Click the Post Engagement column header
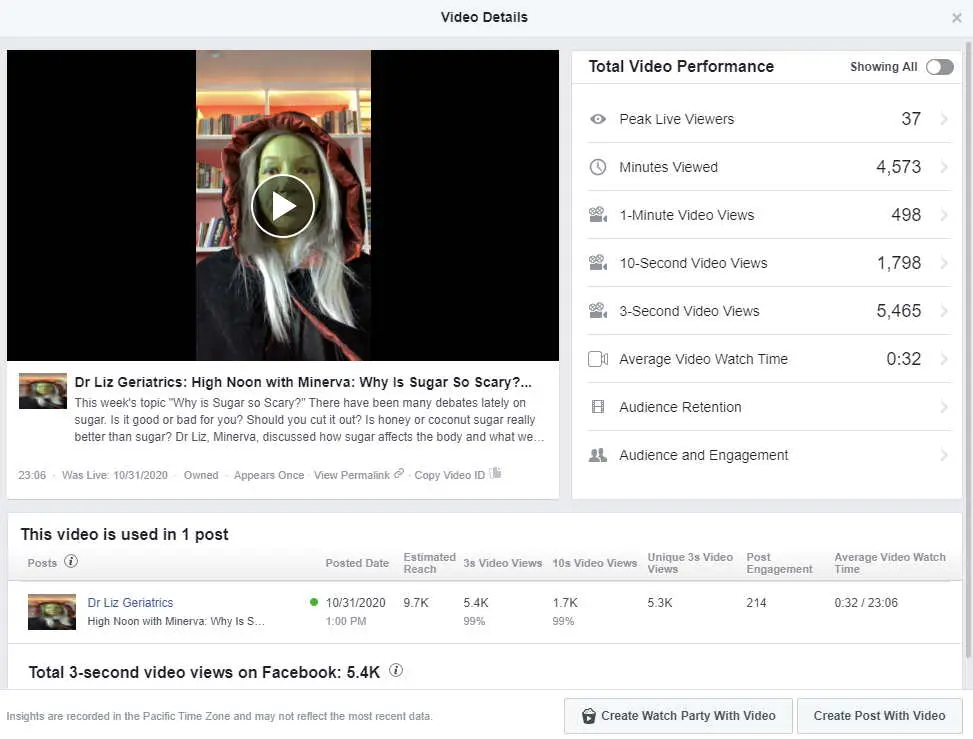 tap(779, 563)
